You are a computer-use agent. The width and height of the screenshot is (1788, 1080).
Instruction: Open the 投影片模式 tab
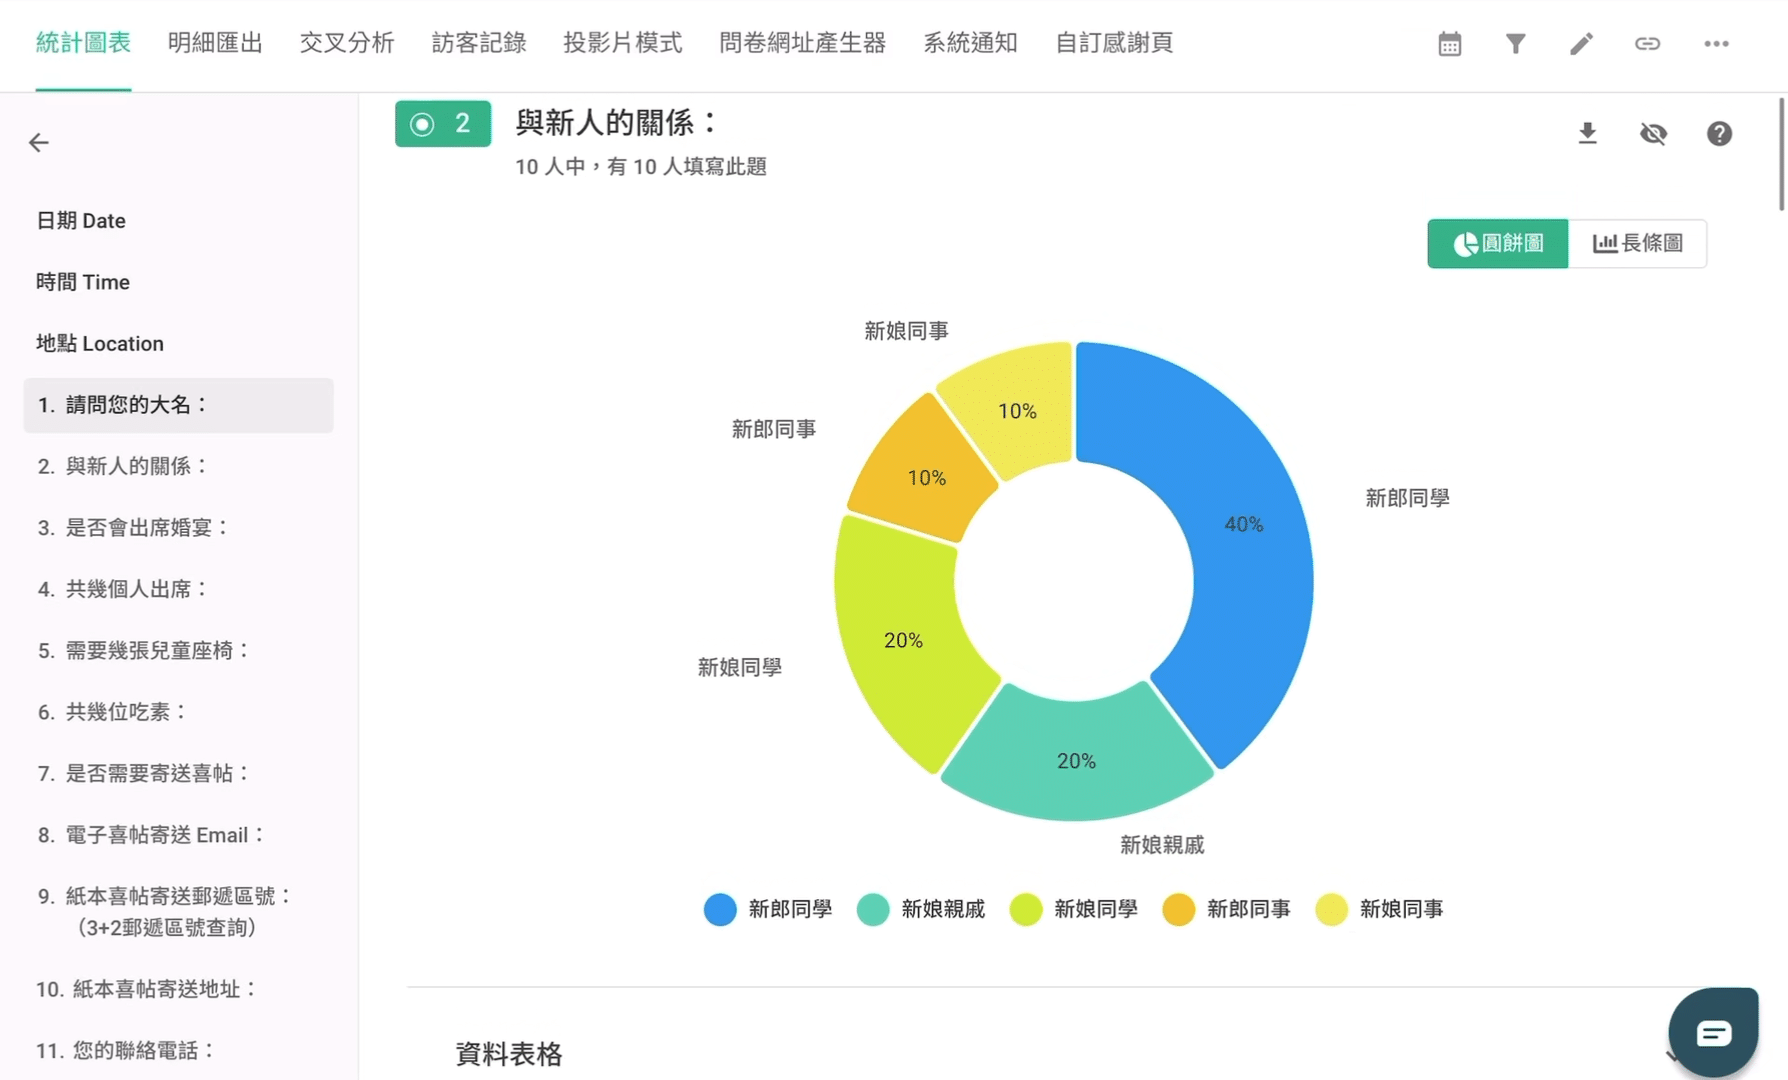click(x=623, y=43)
